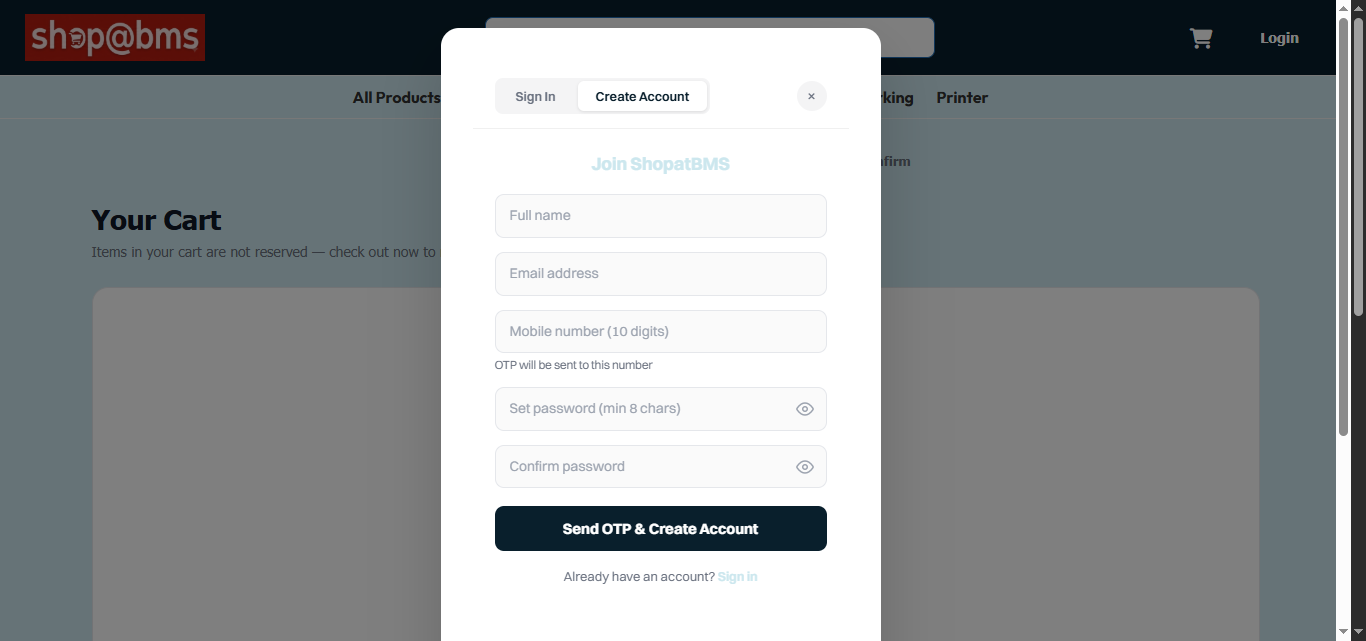
Task: Switch to the Sign In tab
Action: [535, 96]
